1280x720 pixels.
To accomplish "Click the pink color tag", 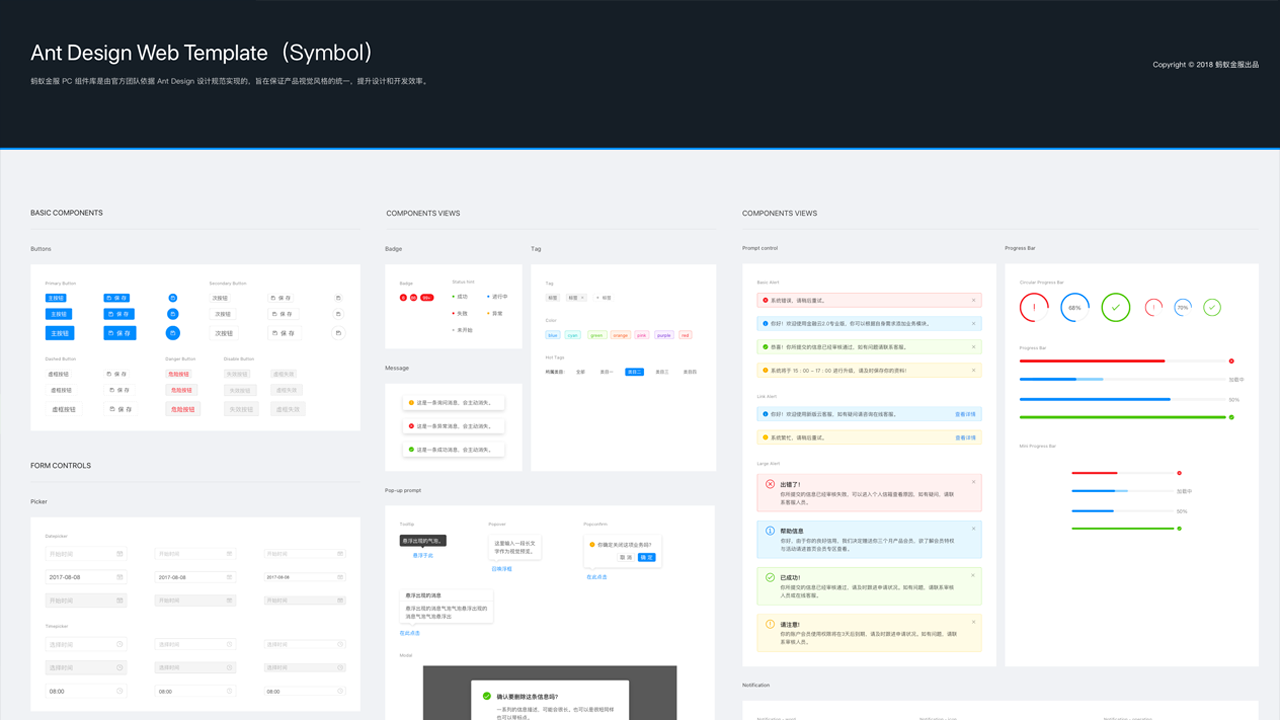I will (642, 335).
